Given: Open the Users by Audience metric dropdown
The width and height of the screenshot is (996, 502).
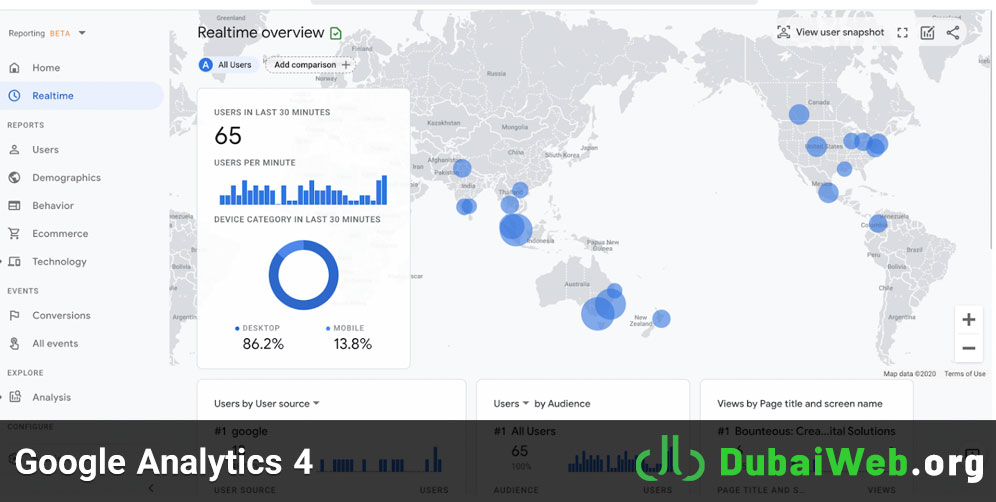Looking at the screenshot, I should point(511,404).
